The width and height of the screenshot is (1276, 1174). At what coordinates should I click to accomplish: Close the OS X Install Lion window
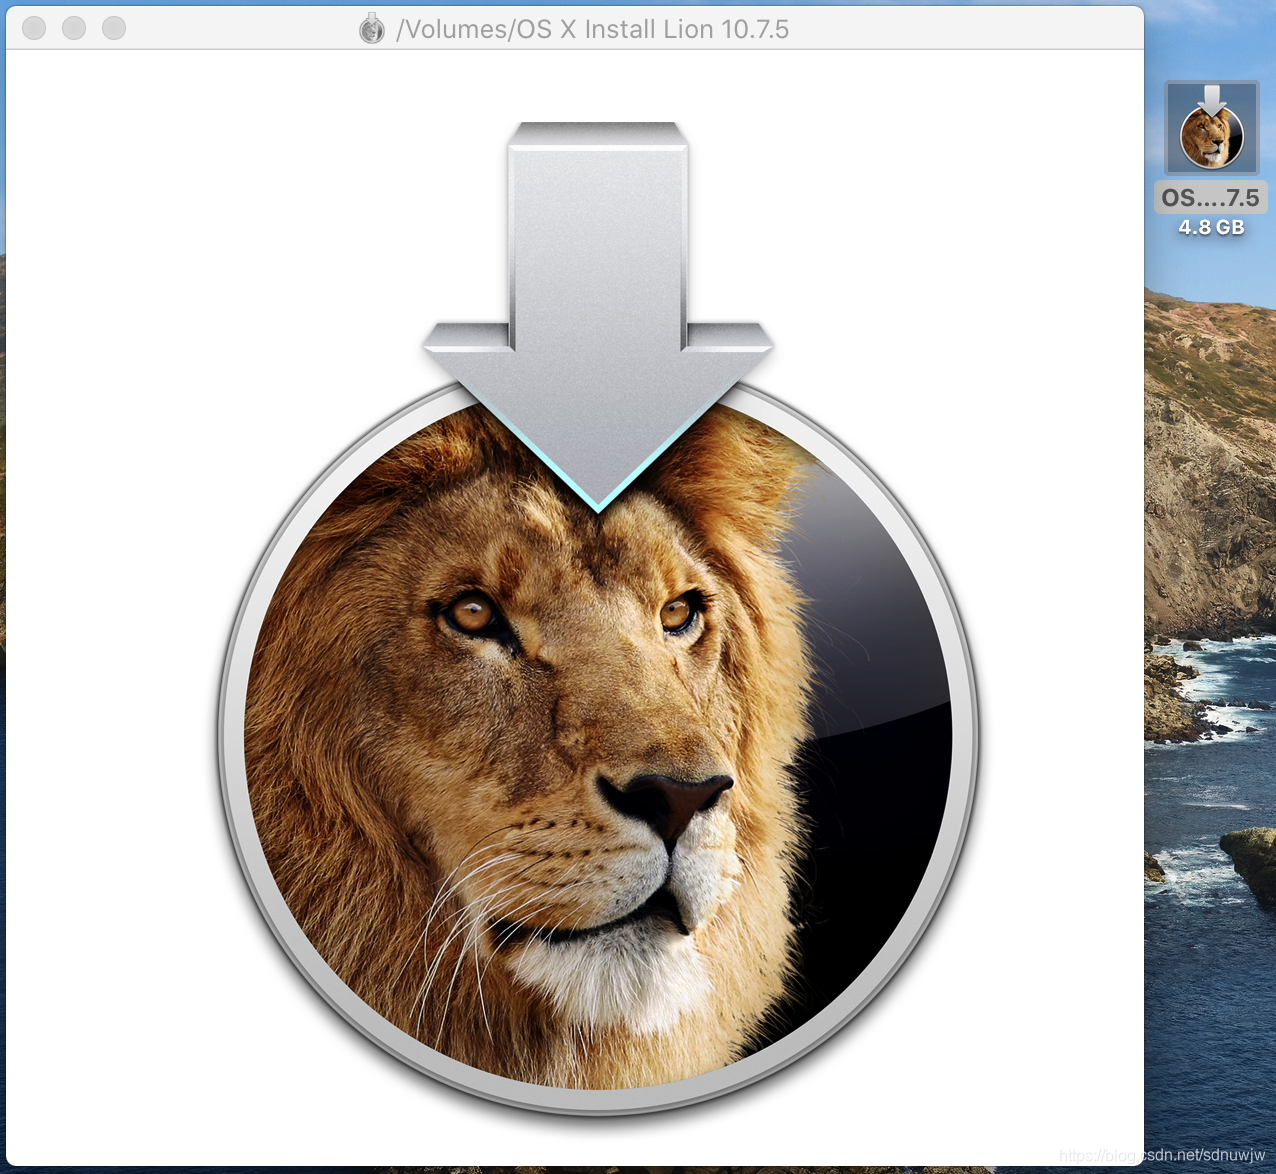(x=34, y=28)
